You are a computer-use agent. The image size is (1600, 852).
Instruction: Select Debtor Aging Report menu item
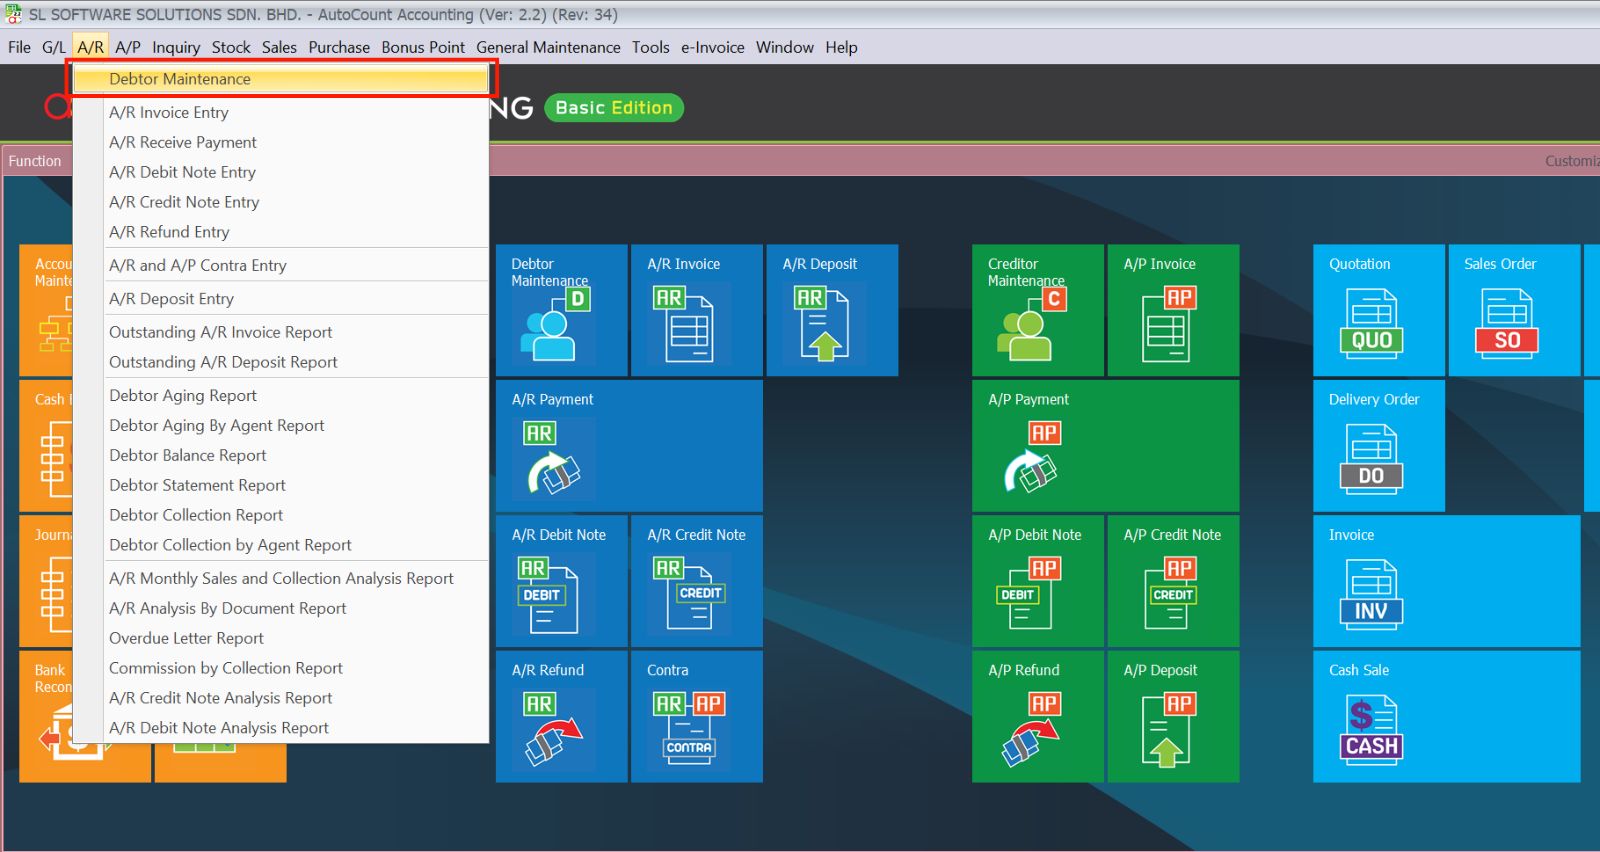click(x=183, y=395)
